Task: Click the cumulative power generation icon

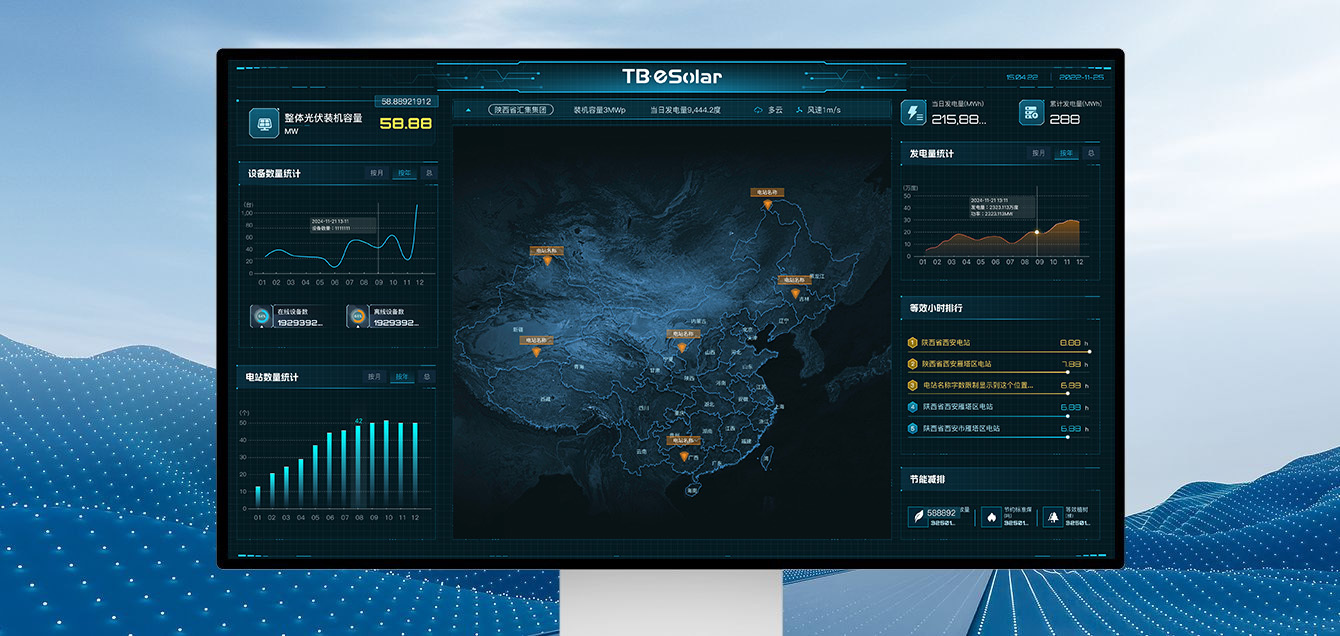Action: [1031, 113]
